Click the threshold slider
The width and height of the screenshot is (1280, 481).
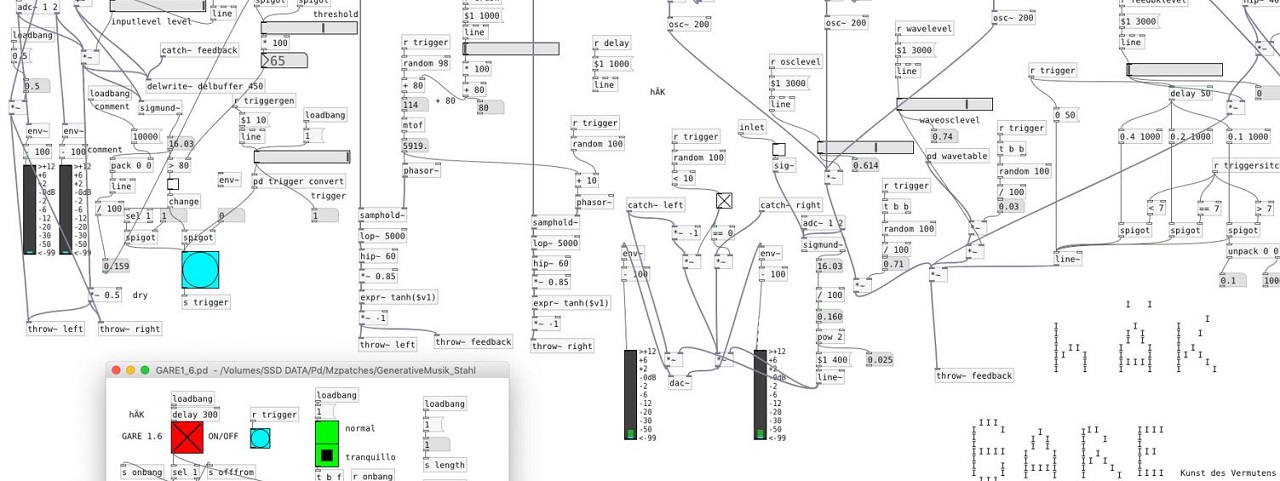[x=309, y=28]
